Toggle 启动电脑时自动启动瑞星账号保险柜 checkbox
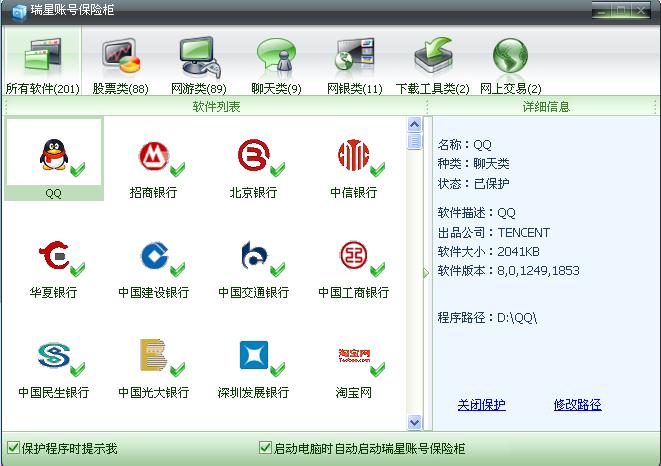This screenshot has height=466, width=661. click(265, 447)
